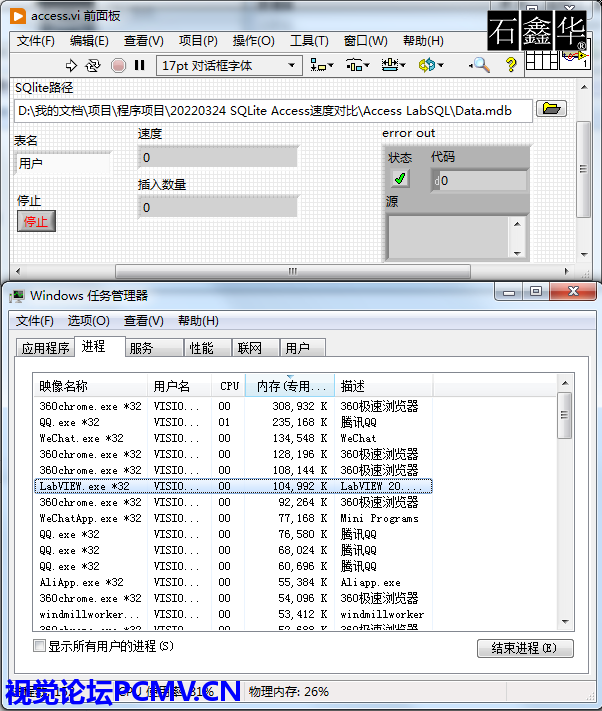Click the SQlite路径 path input field
Screen dimensions: 602x711
[273, 111]
